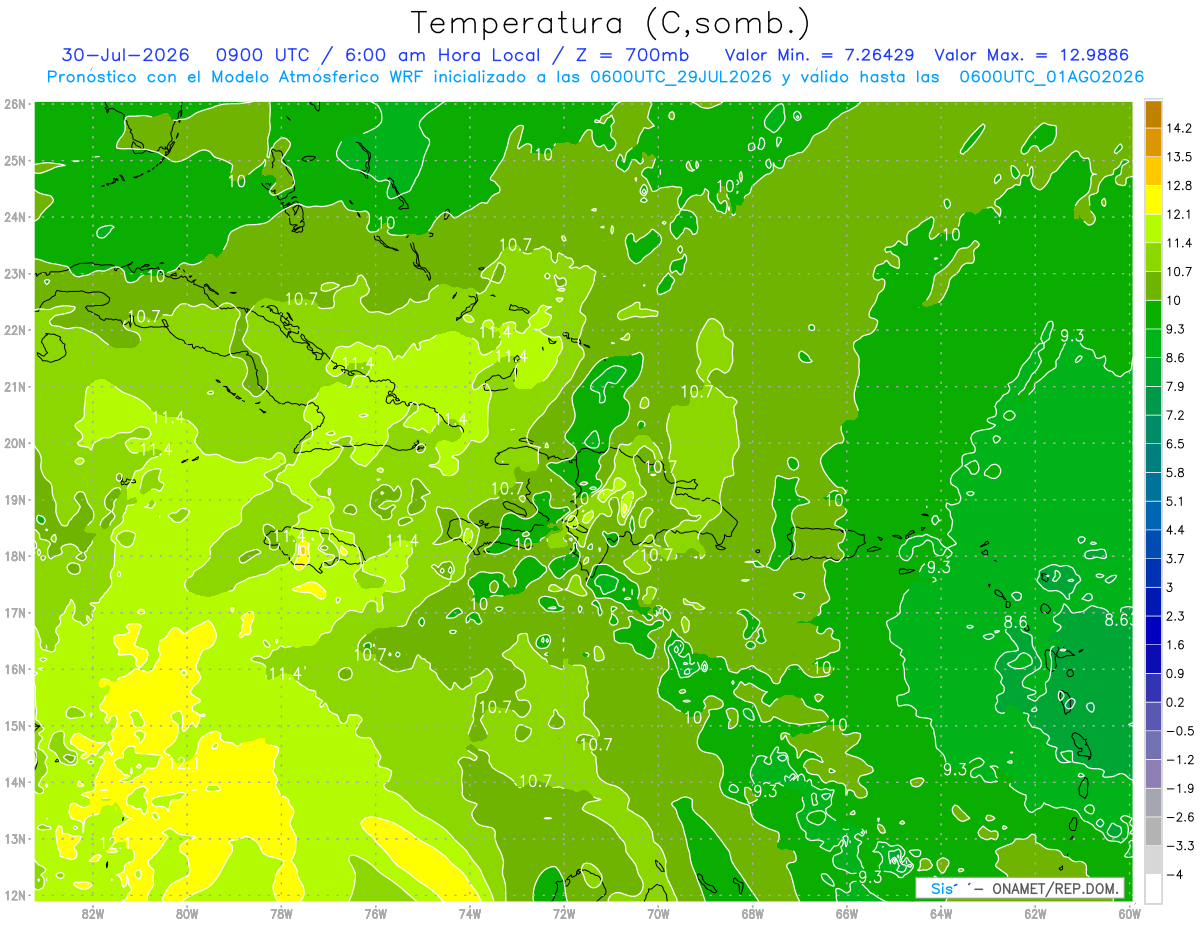Click the 17N latitude label
The image size is (1200, 927).
pyautogui.click(x=15, y=612)
